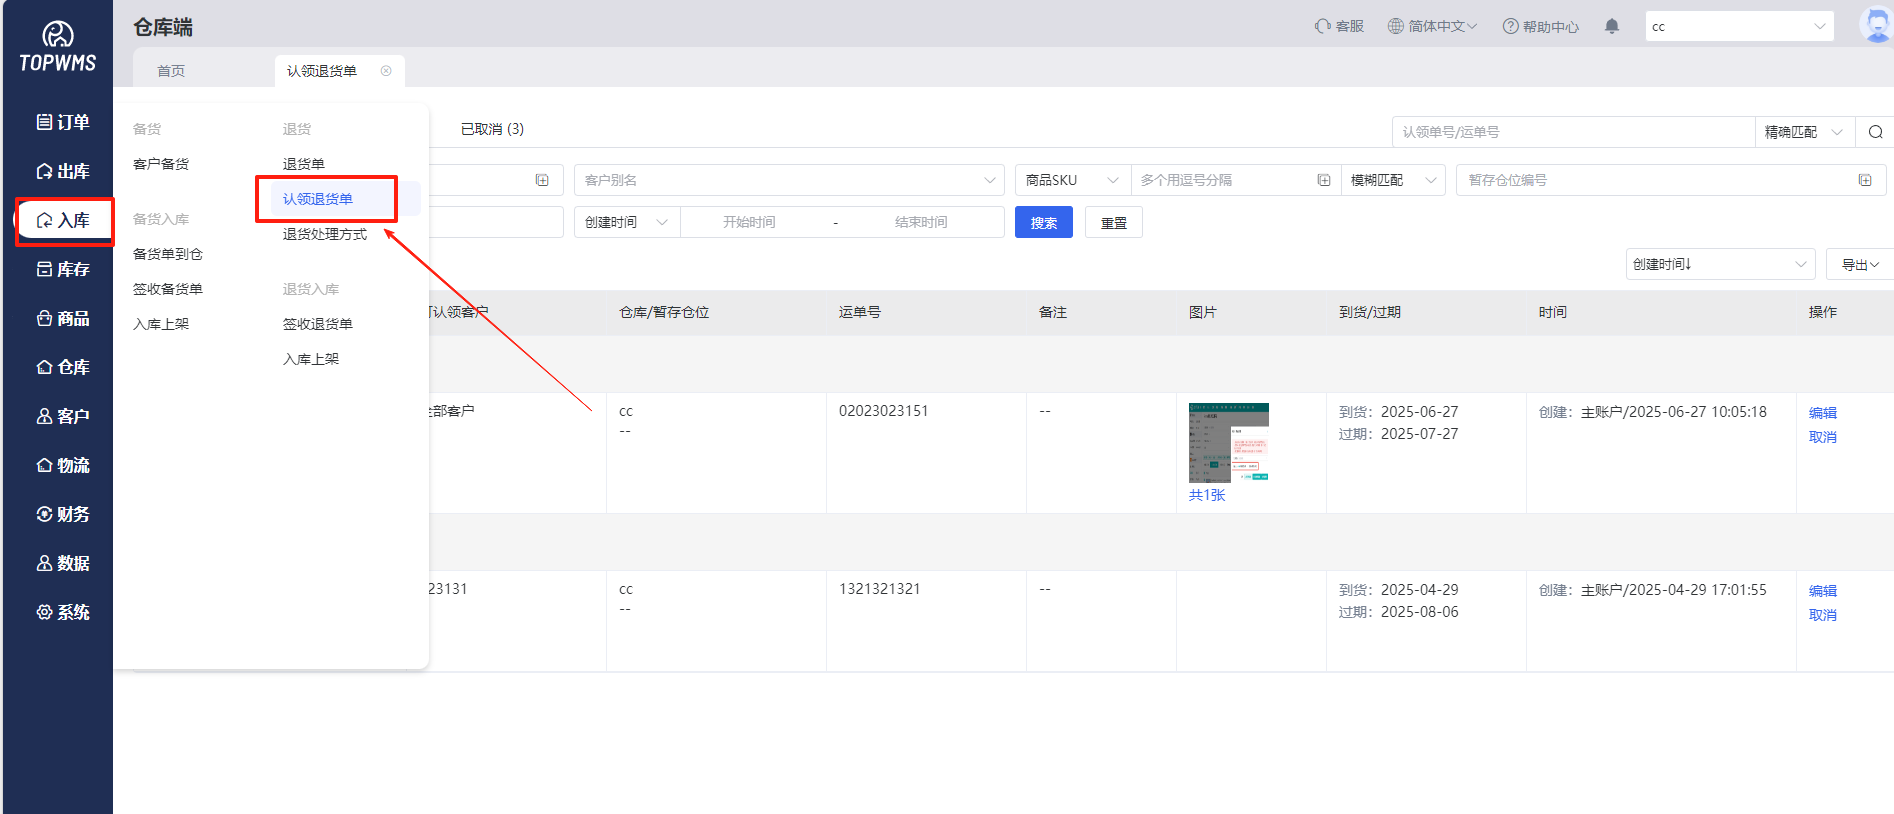Open the 创建时间 filter dropdown
Image resolution: width=1894 pixels, height=814 pixels.
(627, 222)
